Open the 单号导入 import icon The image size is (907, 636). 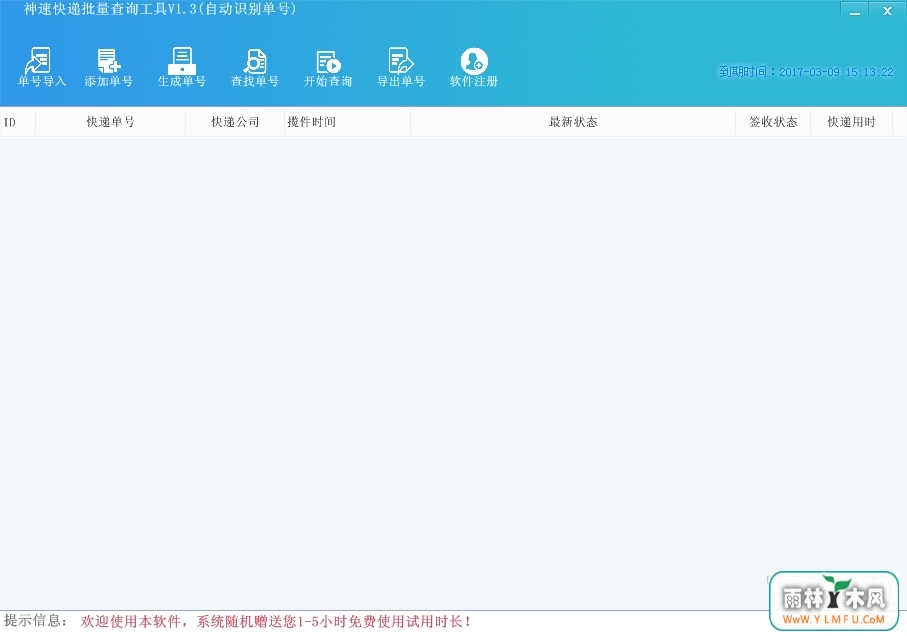[42, 67]
